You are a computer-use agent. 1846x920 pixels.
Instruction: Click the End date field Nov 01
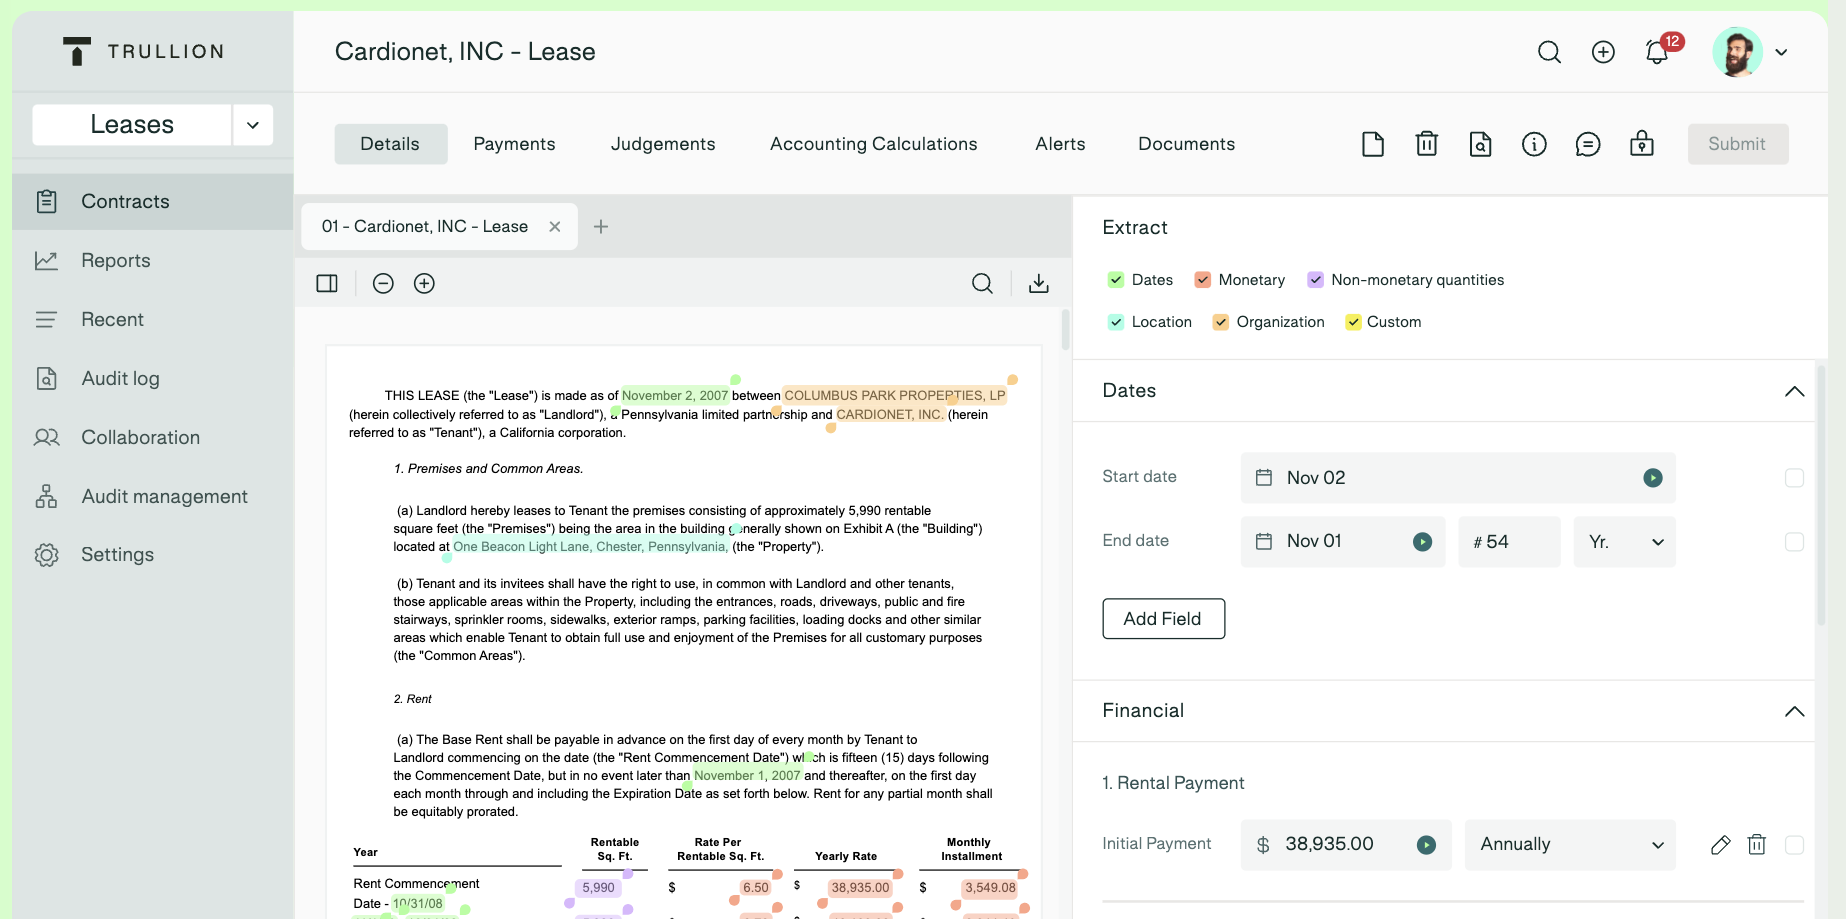[1343, 542]
